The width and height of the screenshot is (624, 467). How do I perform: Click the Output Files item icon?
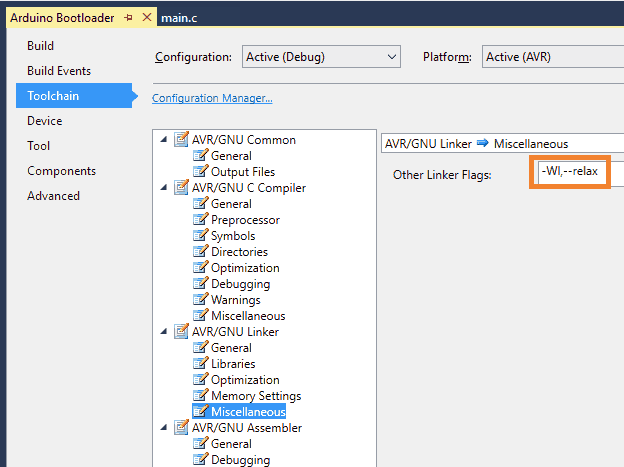[200, 172]
